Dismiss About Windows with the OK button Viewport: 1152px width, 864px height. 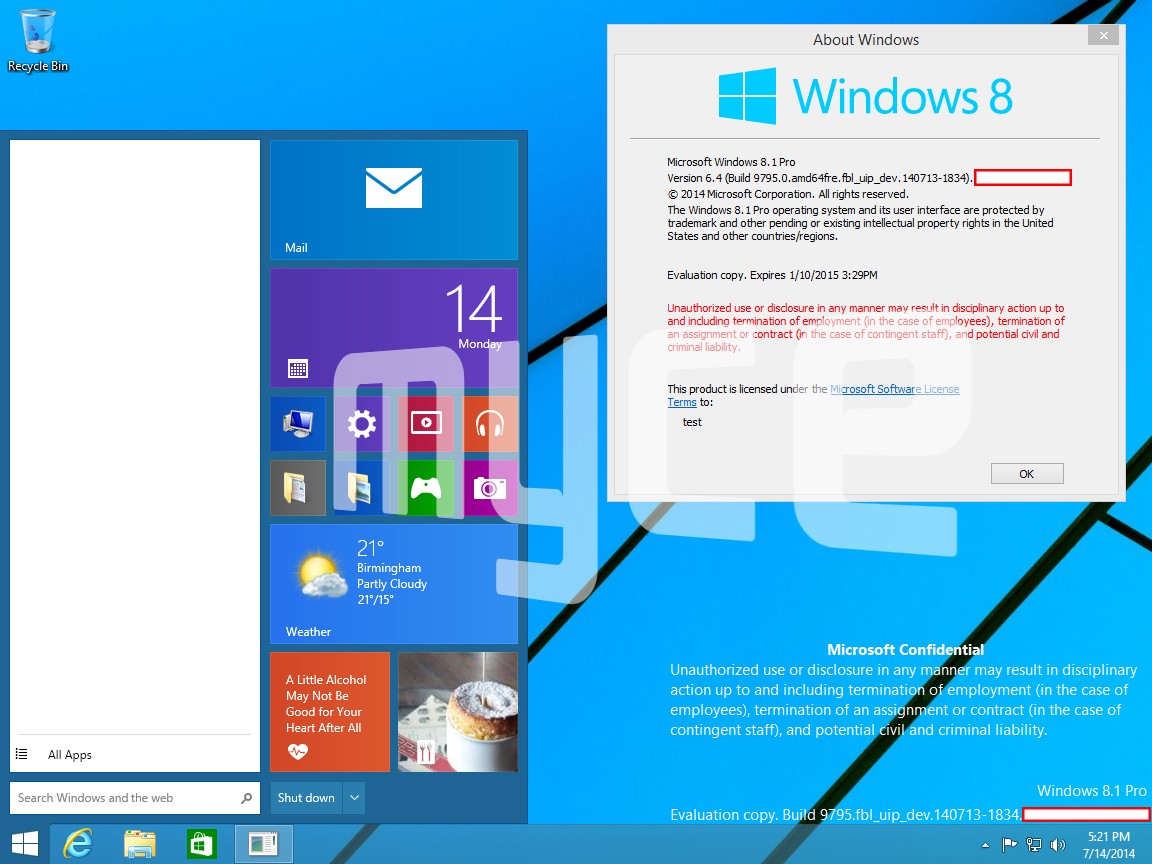1026,473
